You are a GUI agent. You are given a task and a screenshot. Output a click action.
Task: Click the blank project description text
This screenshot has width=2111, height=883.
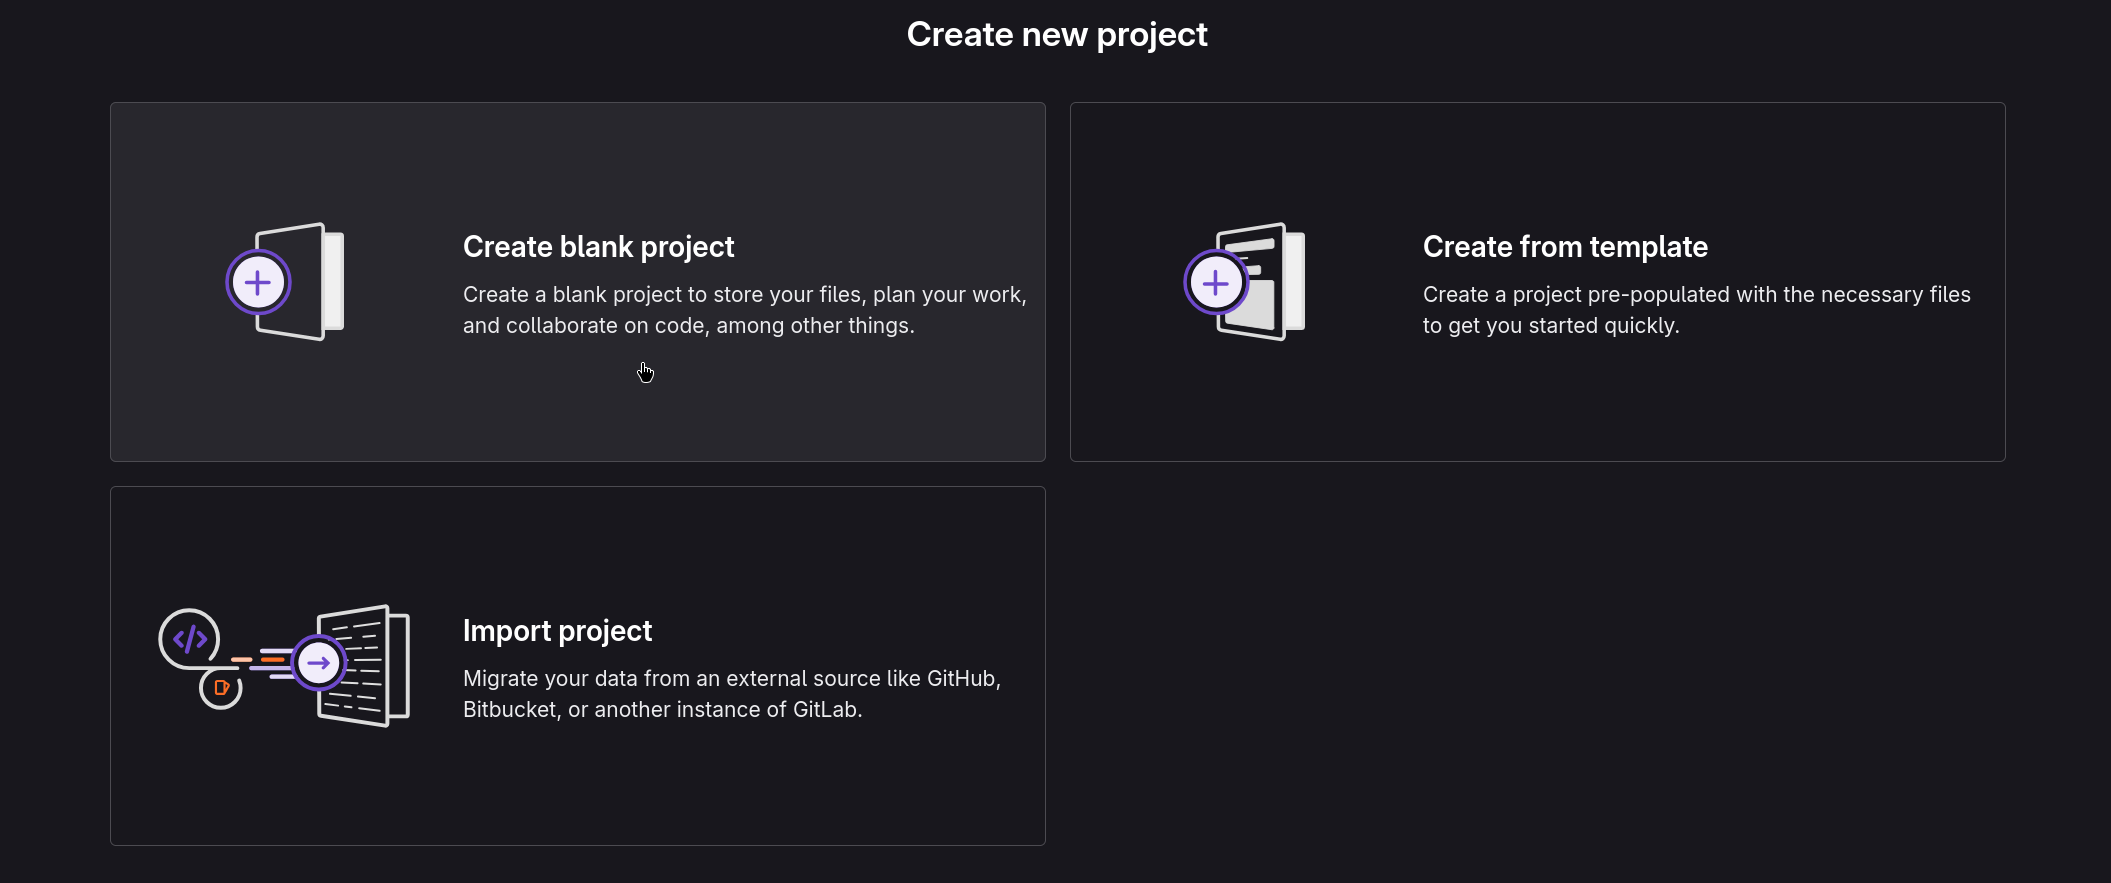744,310
